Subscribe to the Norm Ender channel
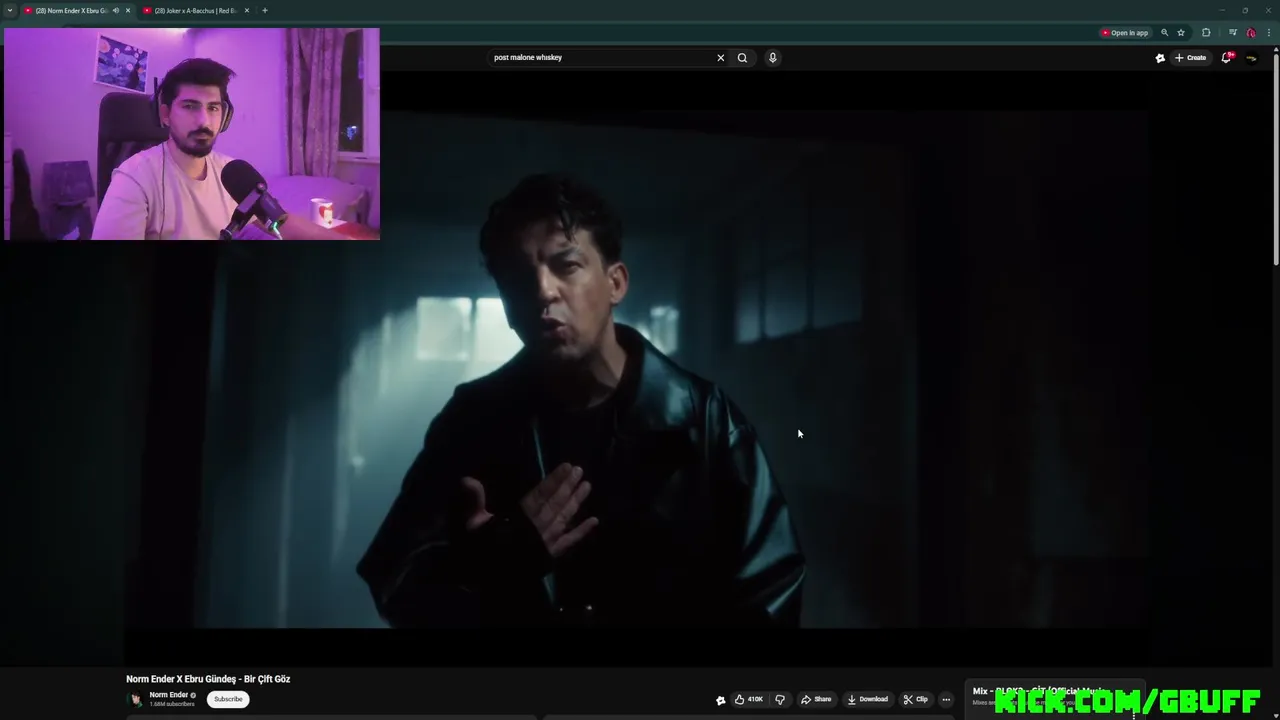The width and height of the screenshot is (1280, 720). click(228, 699)
